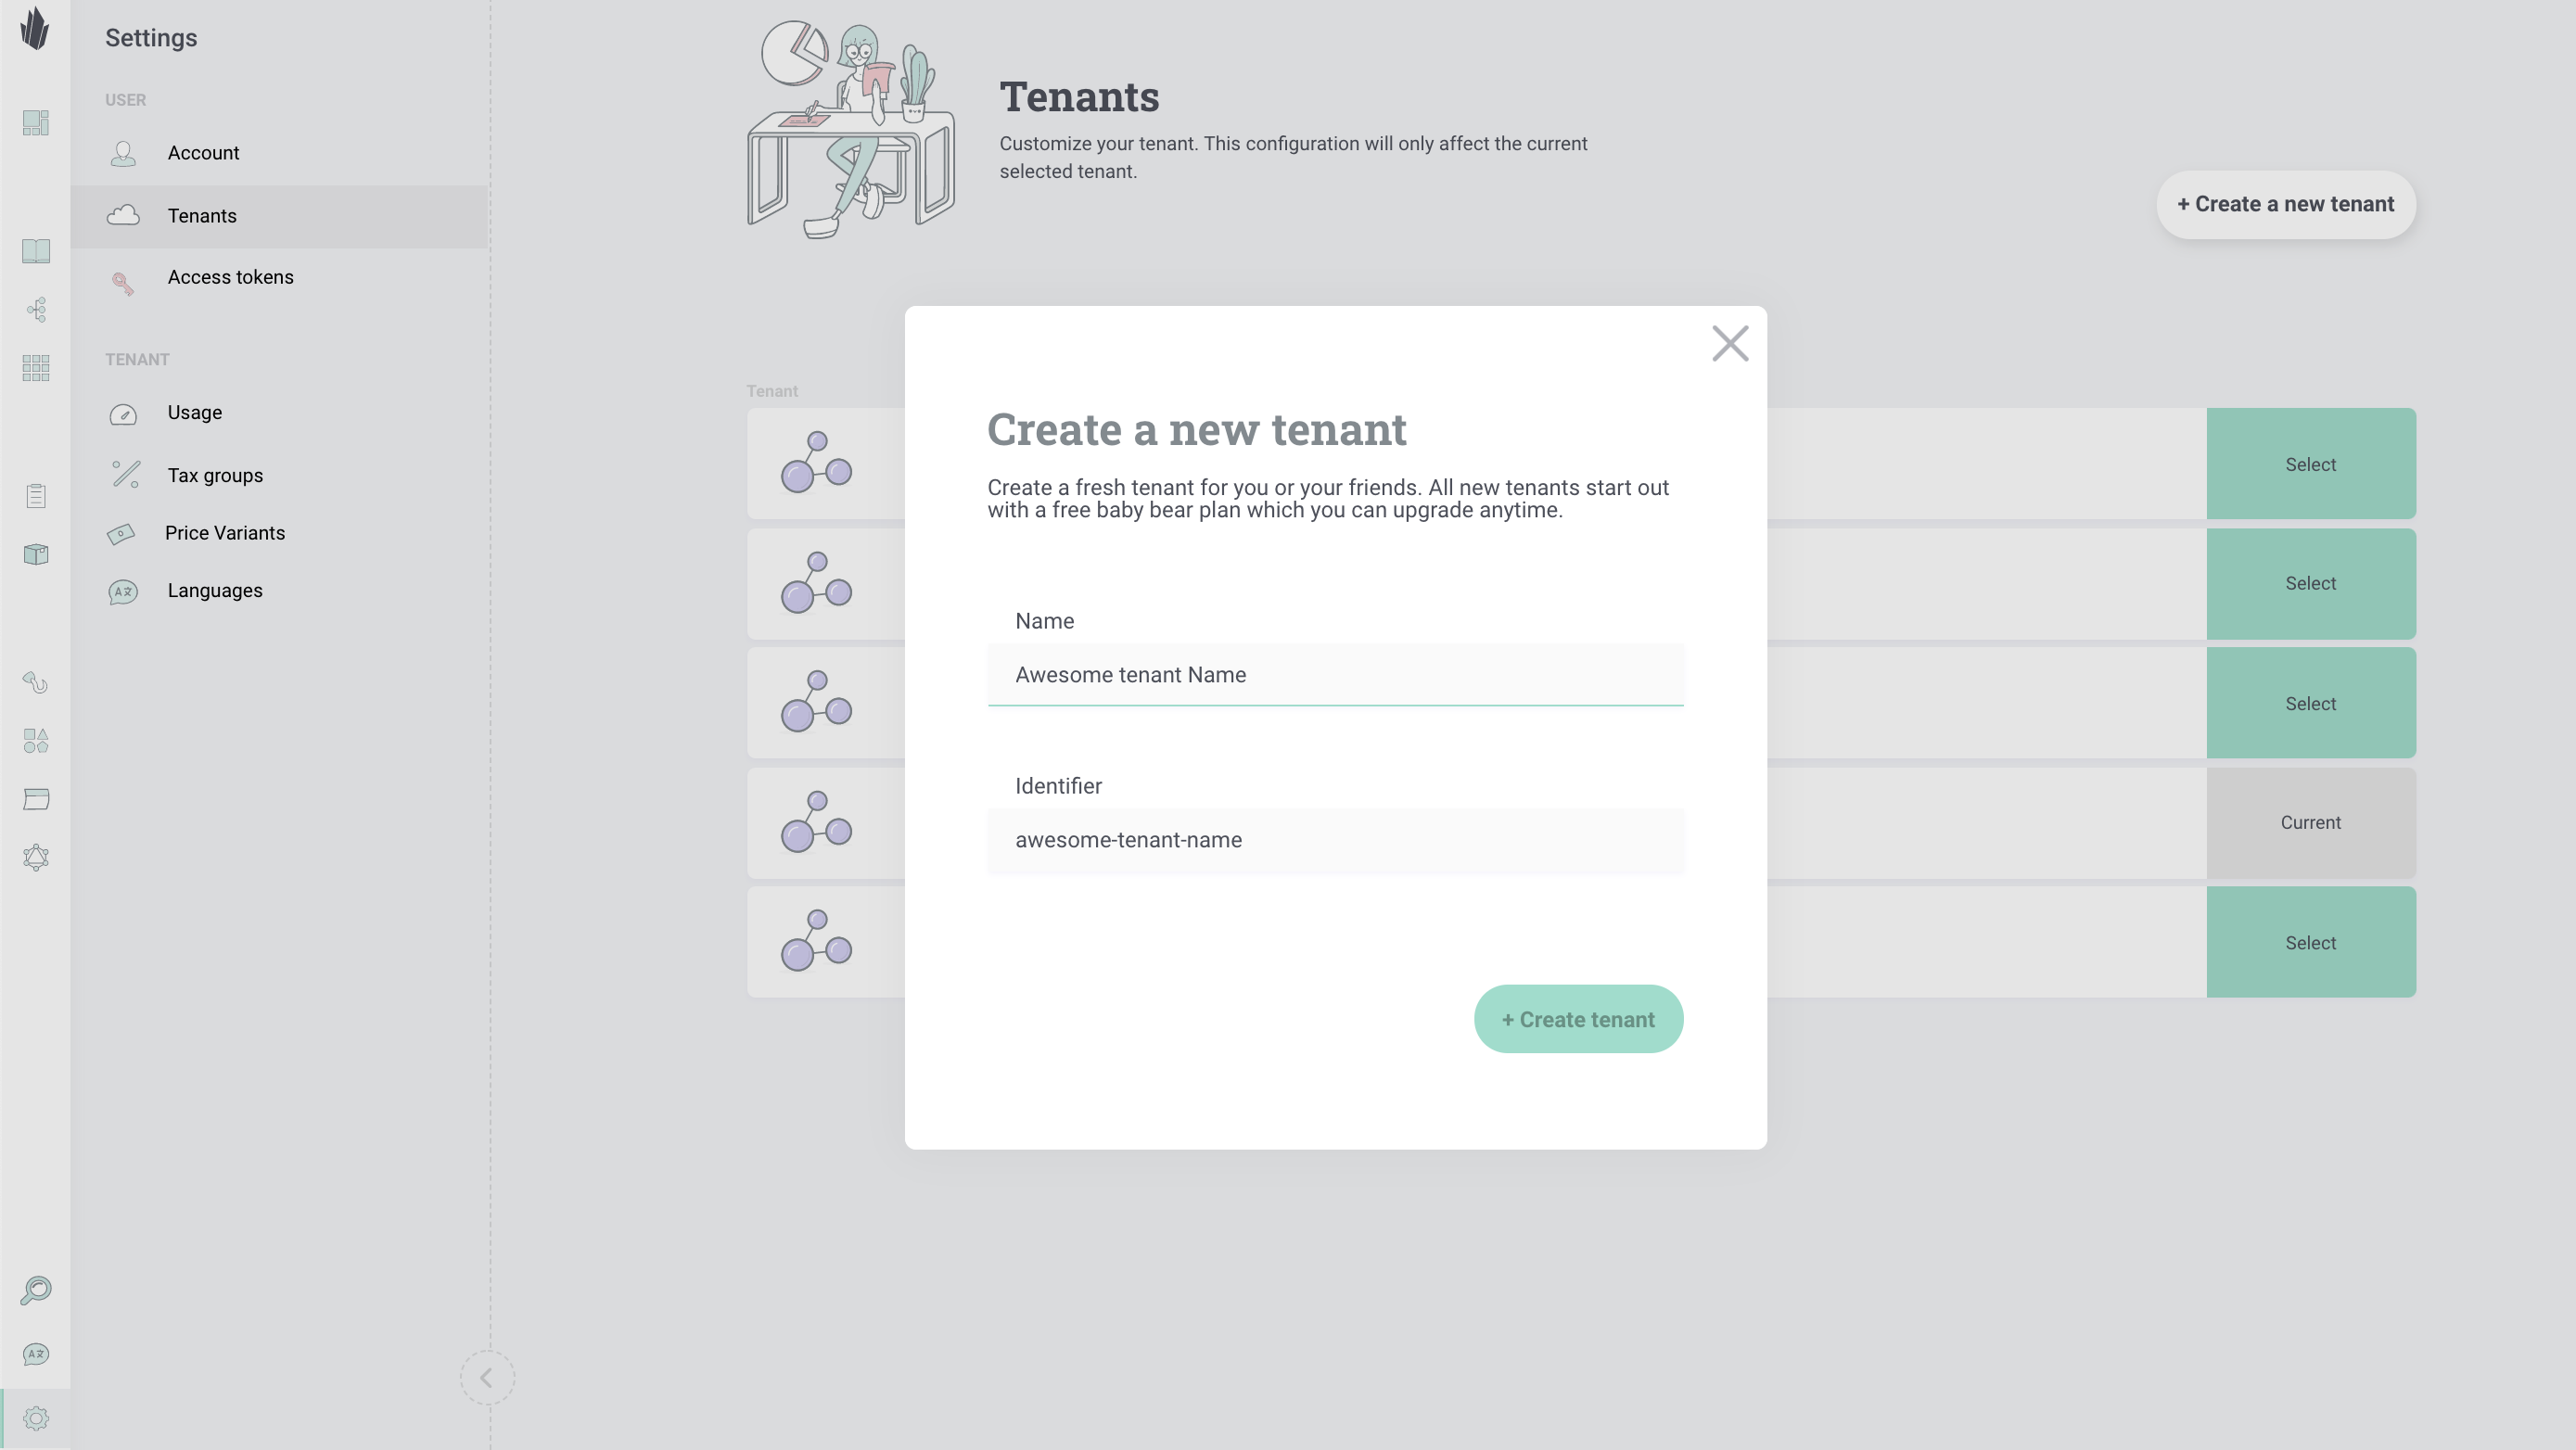Close the Create a new tenant dialog
Image resolution: width=2576 pixels, height=1450 pixels.
coord(1730,344)
